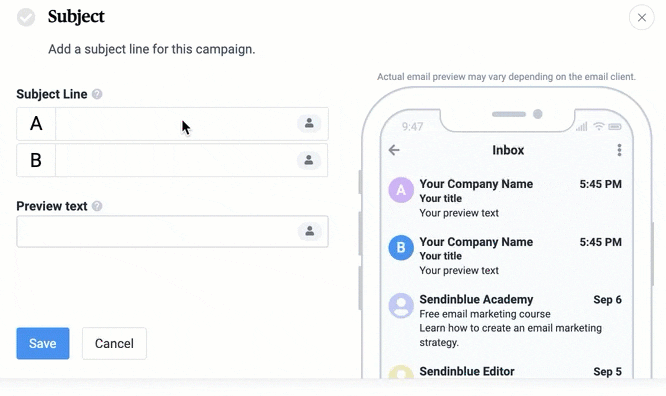The width and height of the screenshot is (666, 396).
Task: Cancel subject line editing
Action: click(114, 343)
